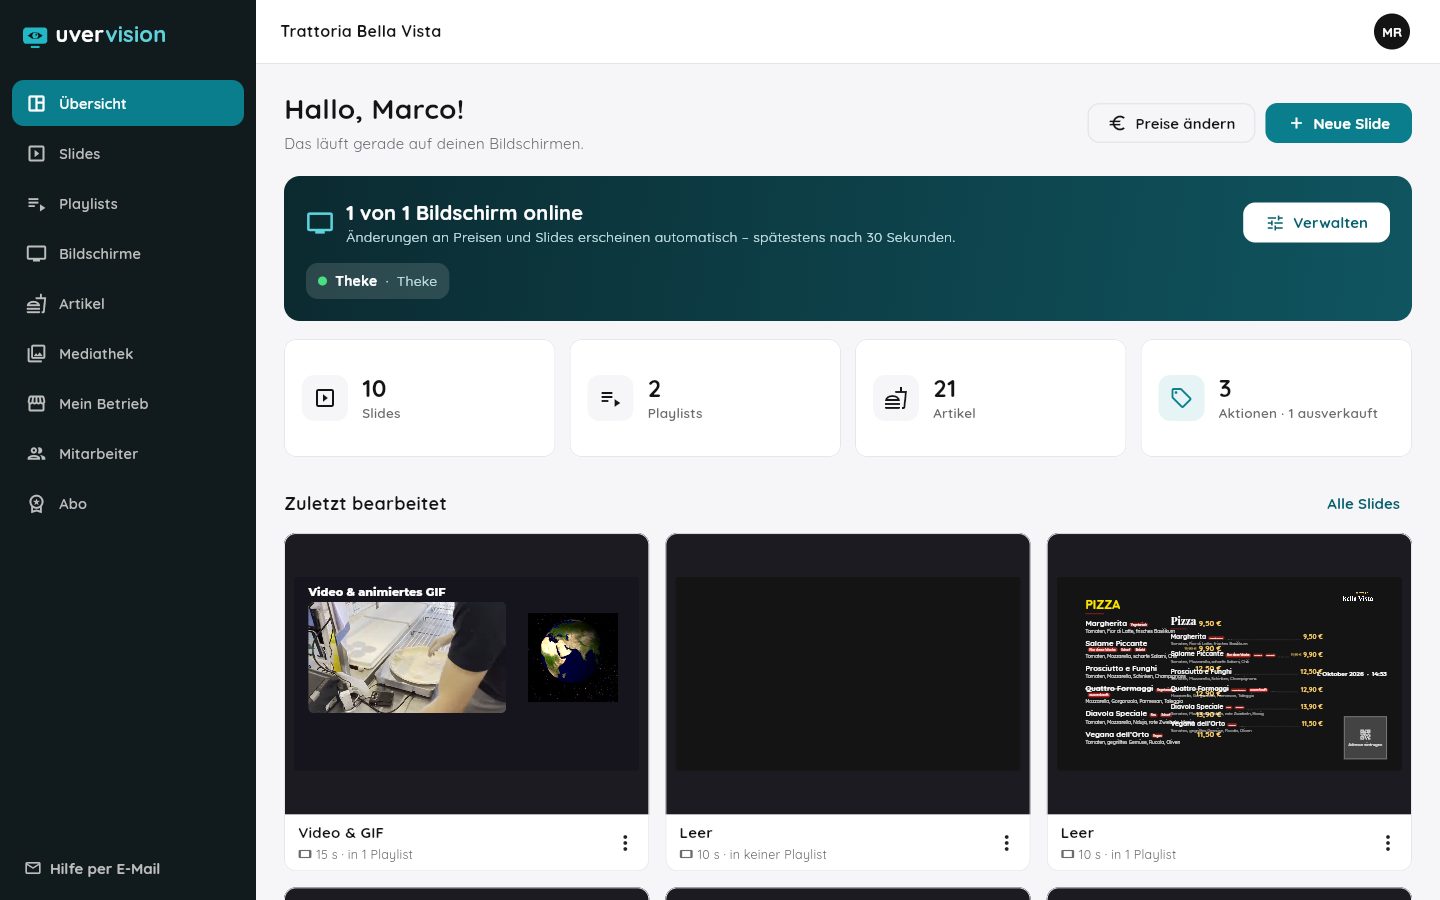Viewport: 1440px width, 900px height.
Task: Select the Theke screen chip
Action: point(377,281)
